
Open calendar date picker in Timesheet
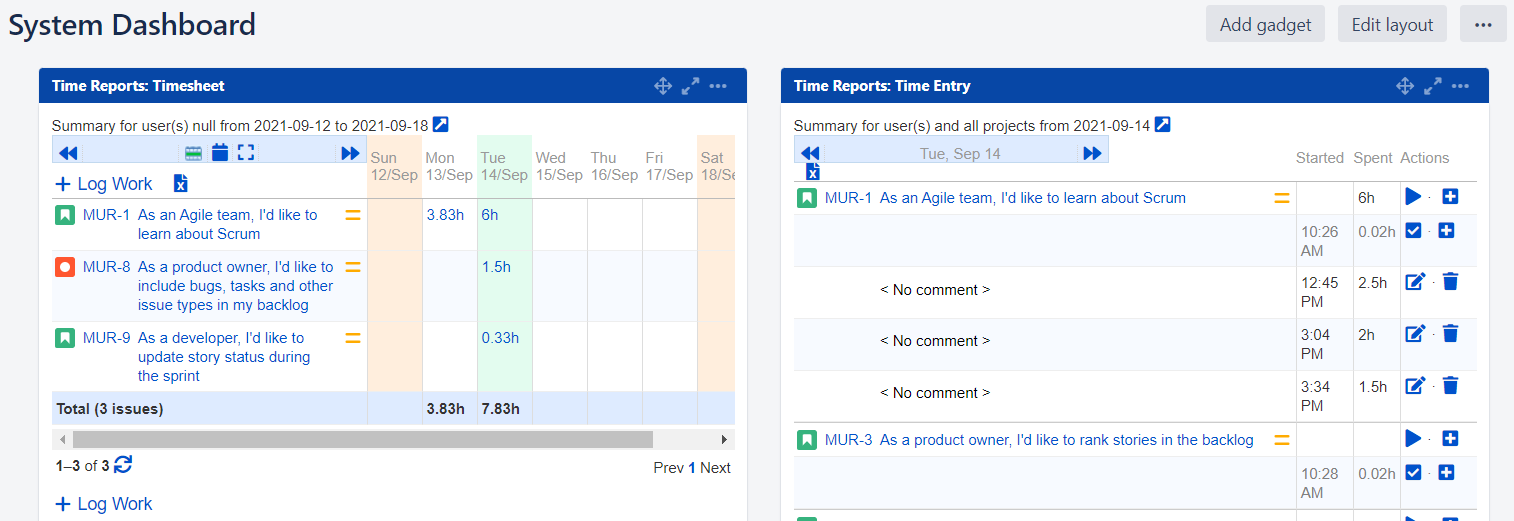[220, 153]
